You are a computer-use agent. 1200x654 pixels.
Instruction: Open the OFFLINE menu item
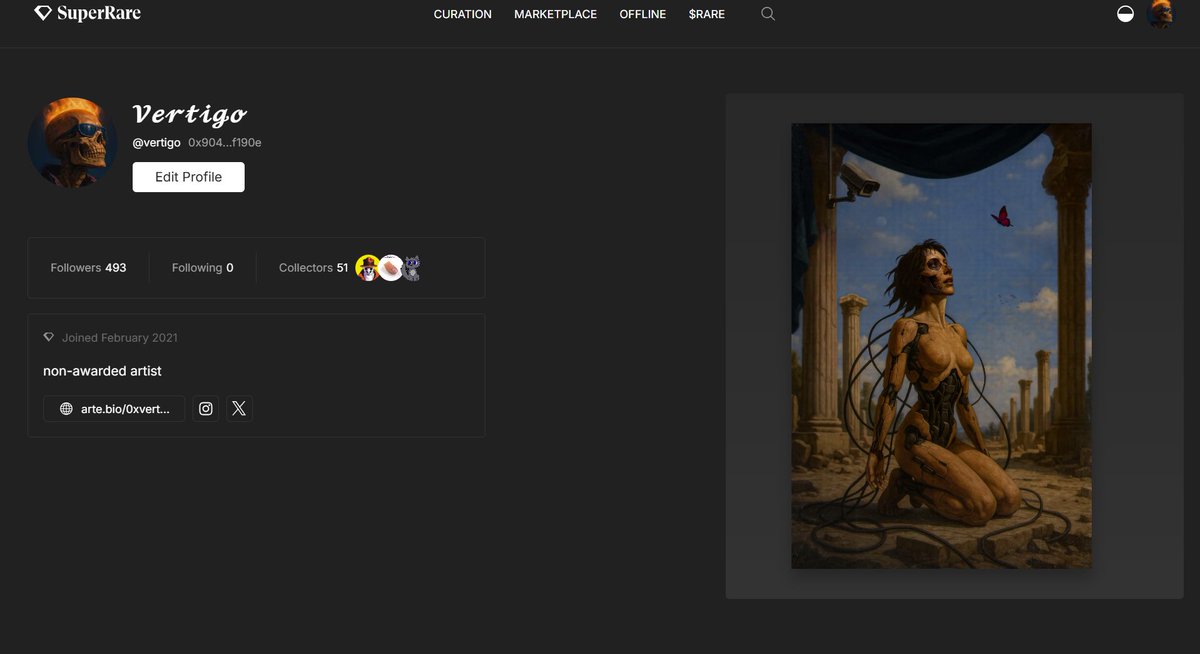pos(642,14)
